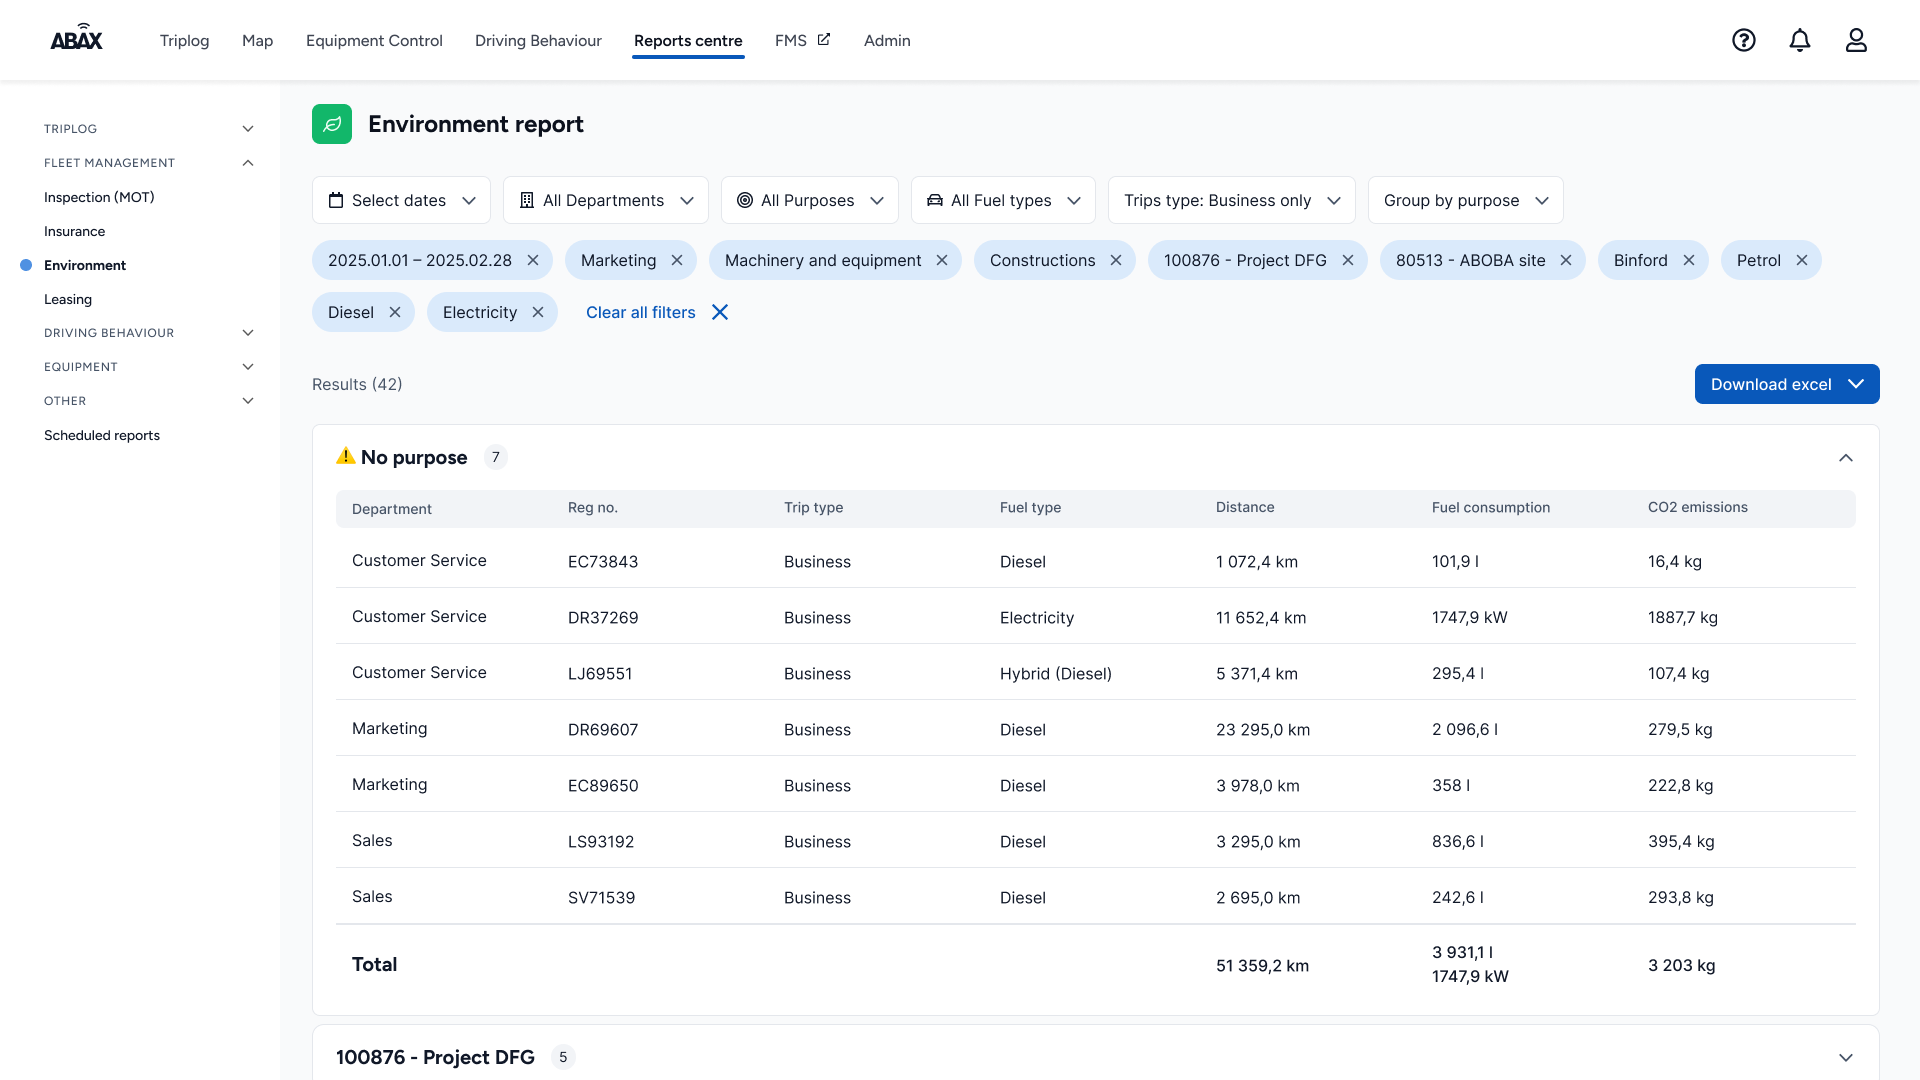Expand the 100876 - Project DFG section
Image resolution: width=1920 pixels, height=1080 pixels.
click(1846, 1057)
